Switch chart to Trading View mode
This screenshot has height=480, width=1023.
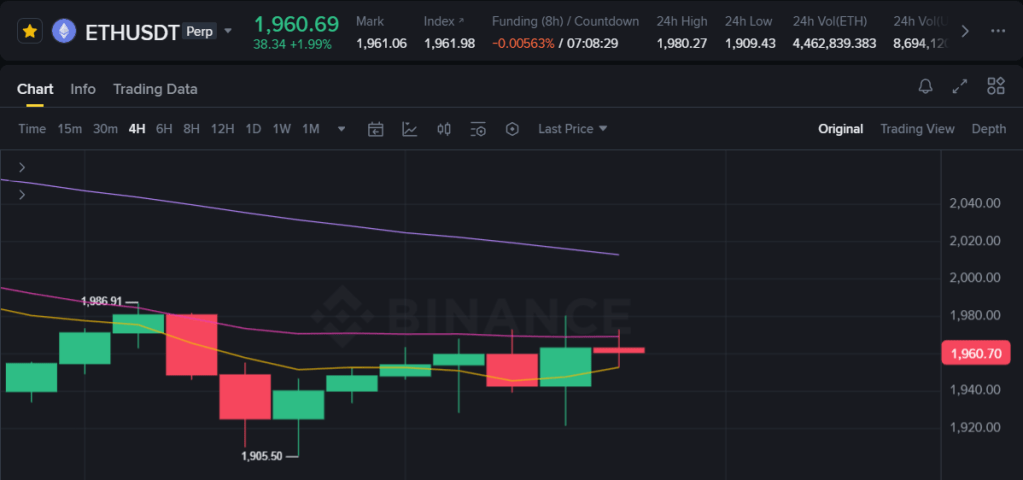[x=917, y=129]
